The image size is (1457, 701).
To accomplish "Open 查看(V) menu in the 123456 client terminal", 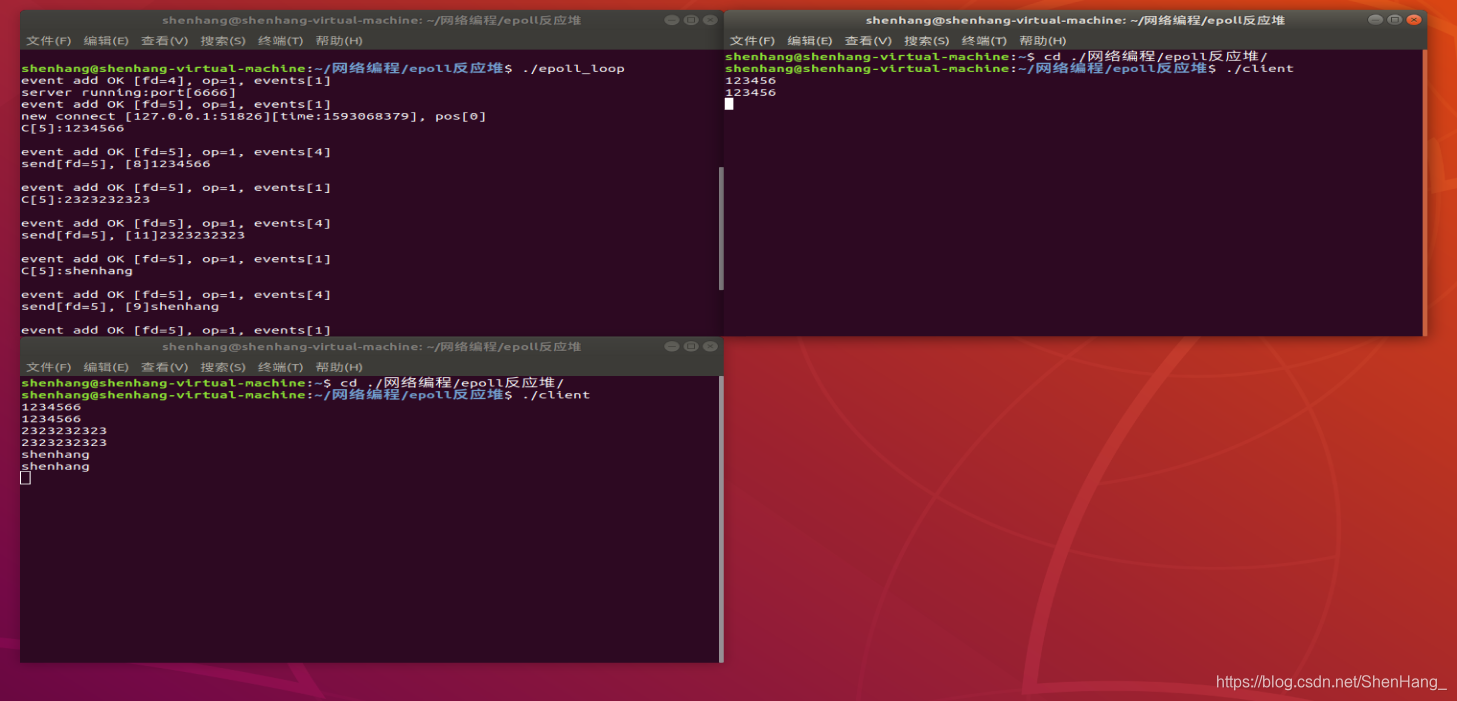I will tap(868, 41).
